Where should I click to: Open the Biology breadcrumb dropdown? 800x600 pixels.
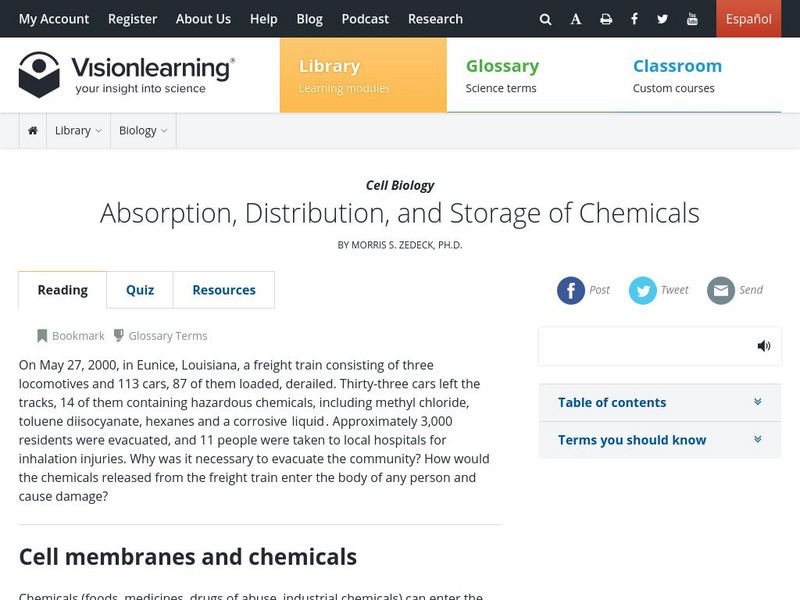143,131
